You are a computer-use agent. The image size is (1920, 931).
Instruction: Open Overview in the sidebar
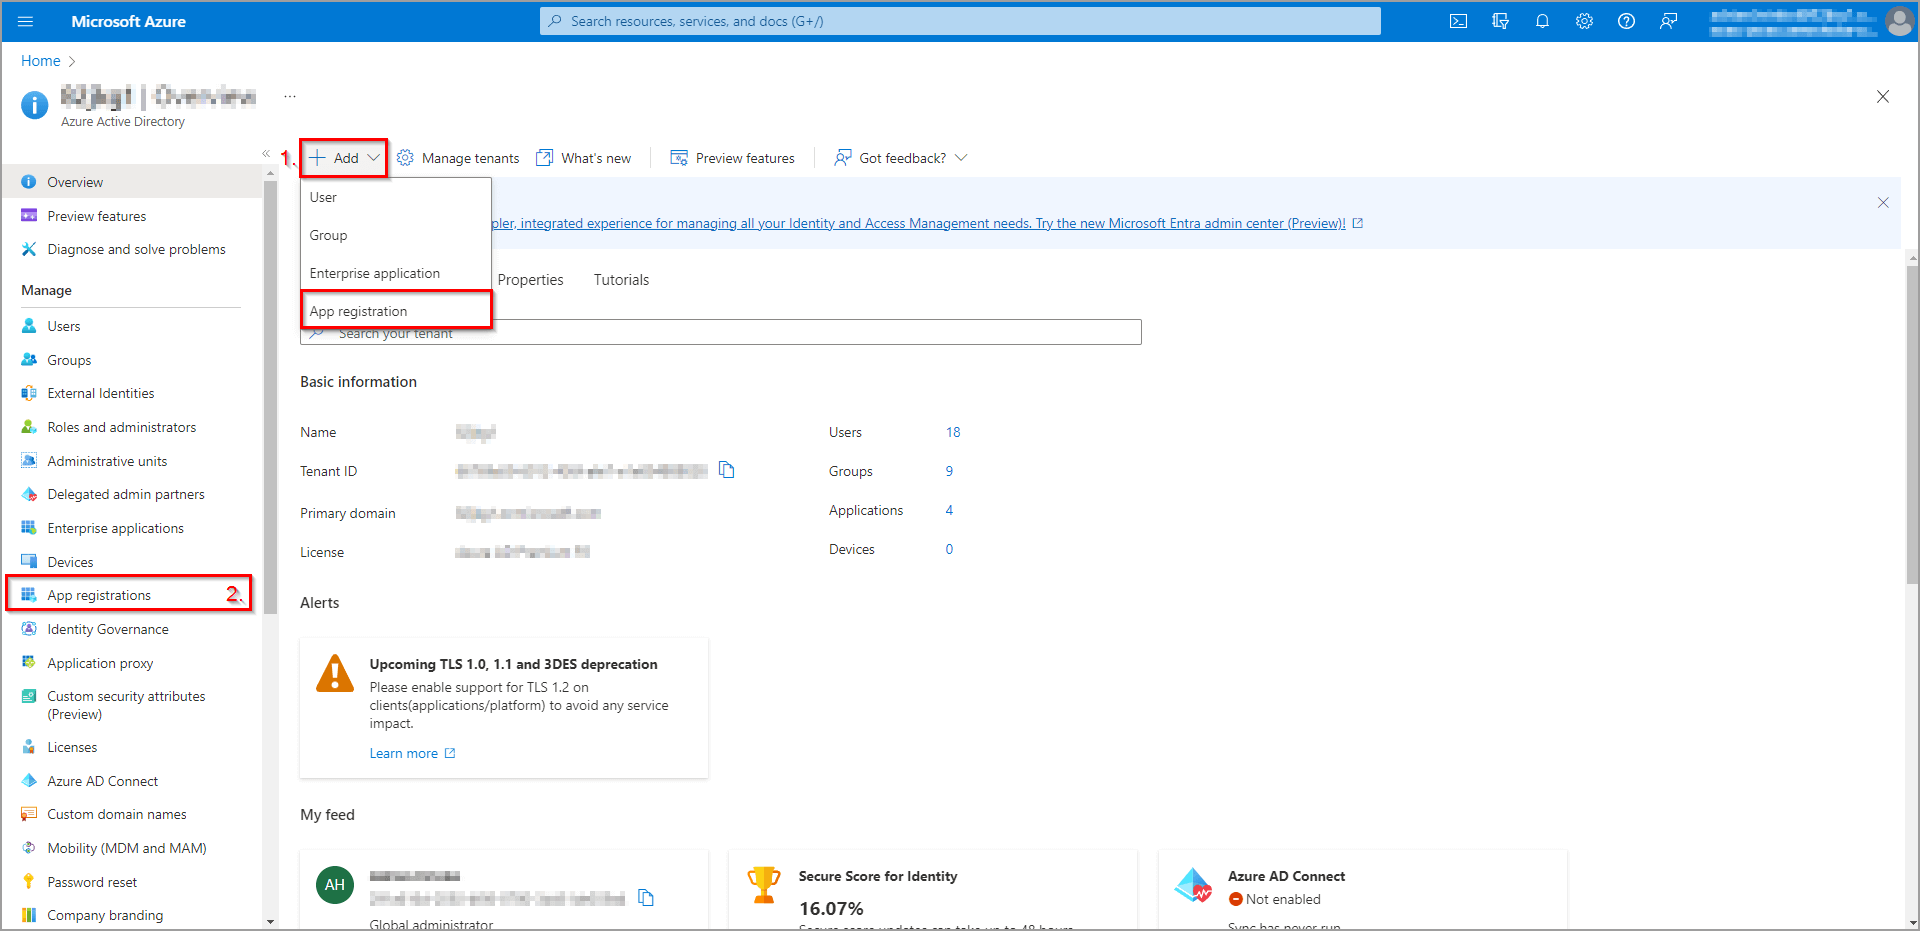point(132,182)
